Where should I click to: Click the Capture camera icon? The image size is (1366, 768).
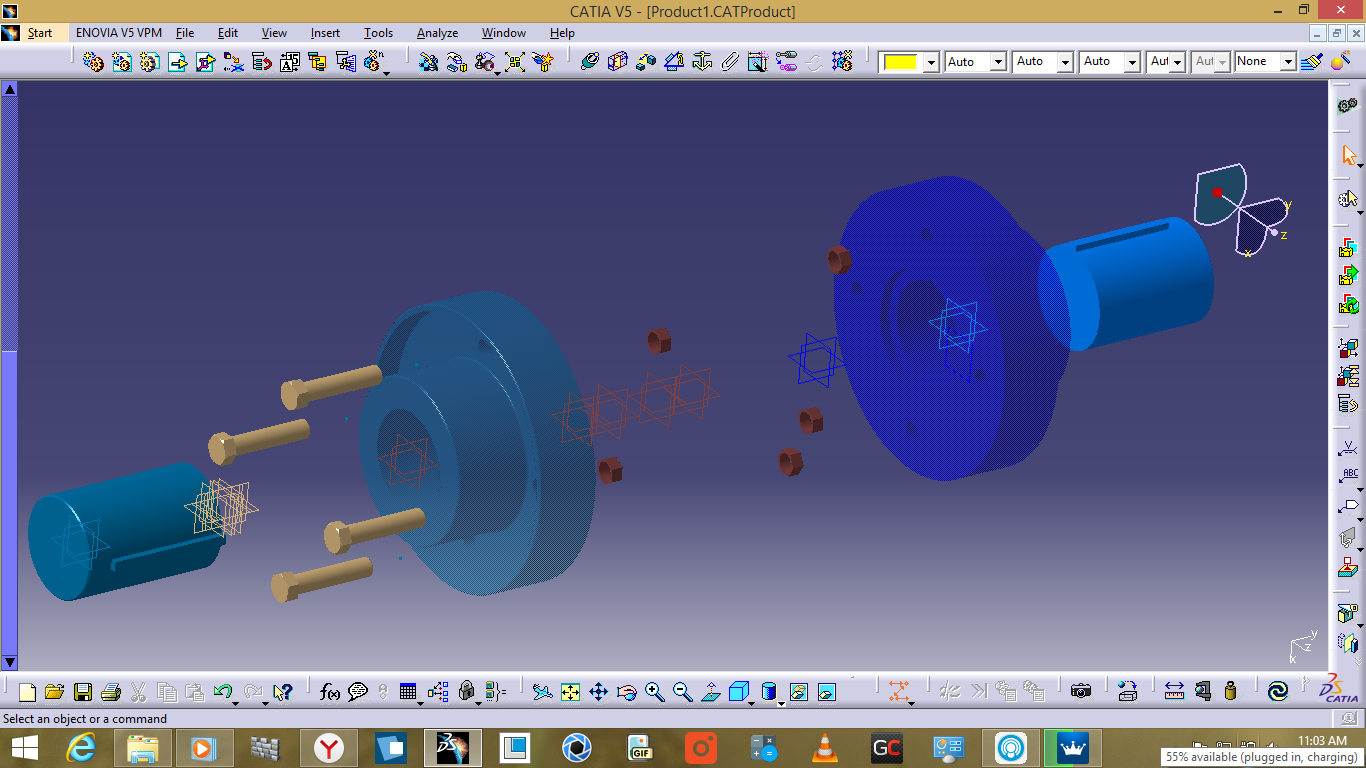[1080, 691]
